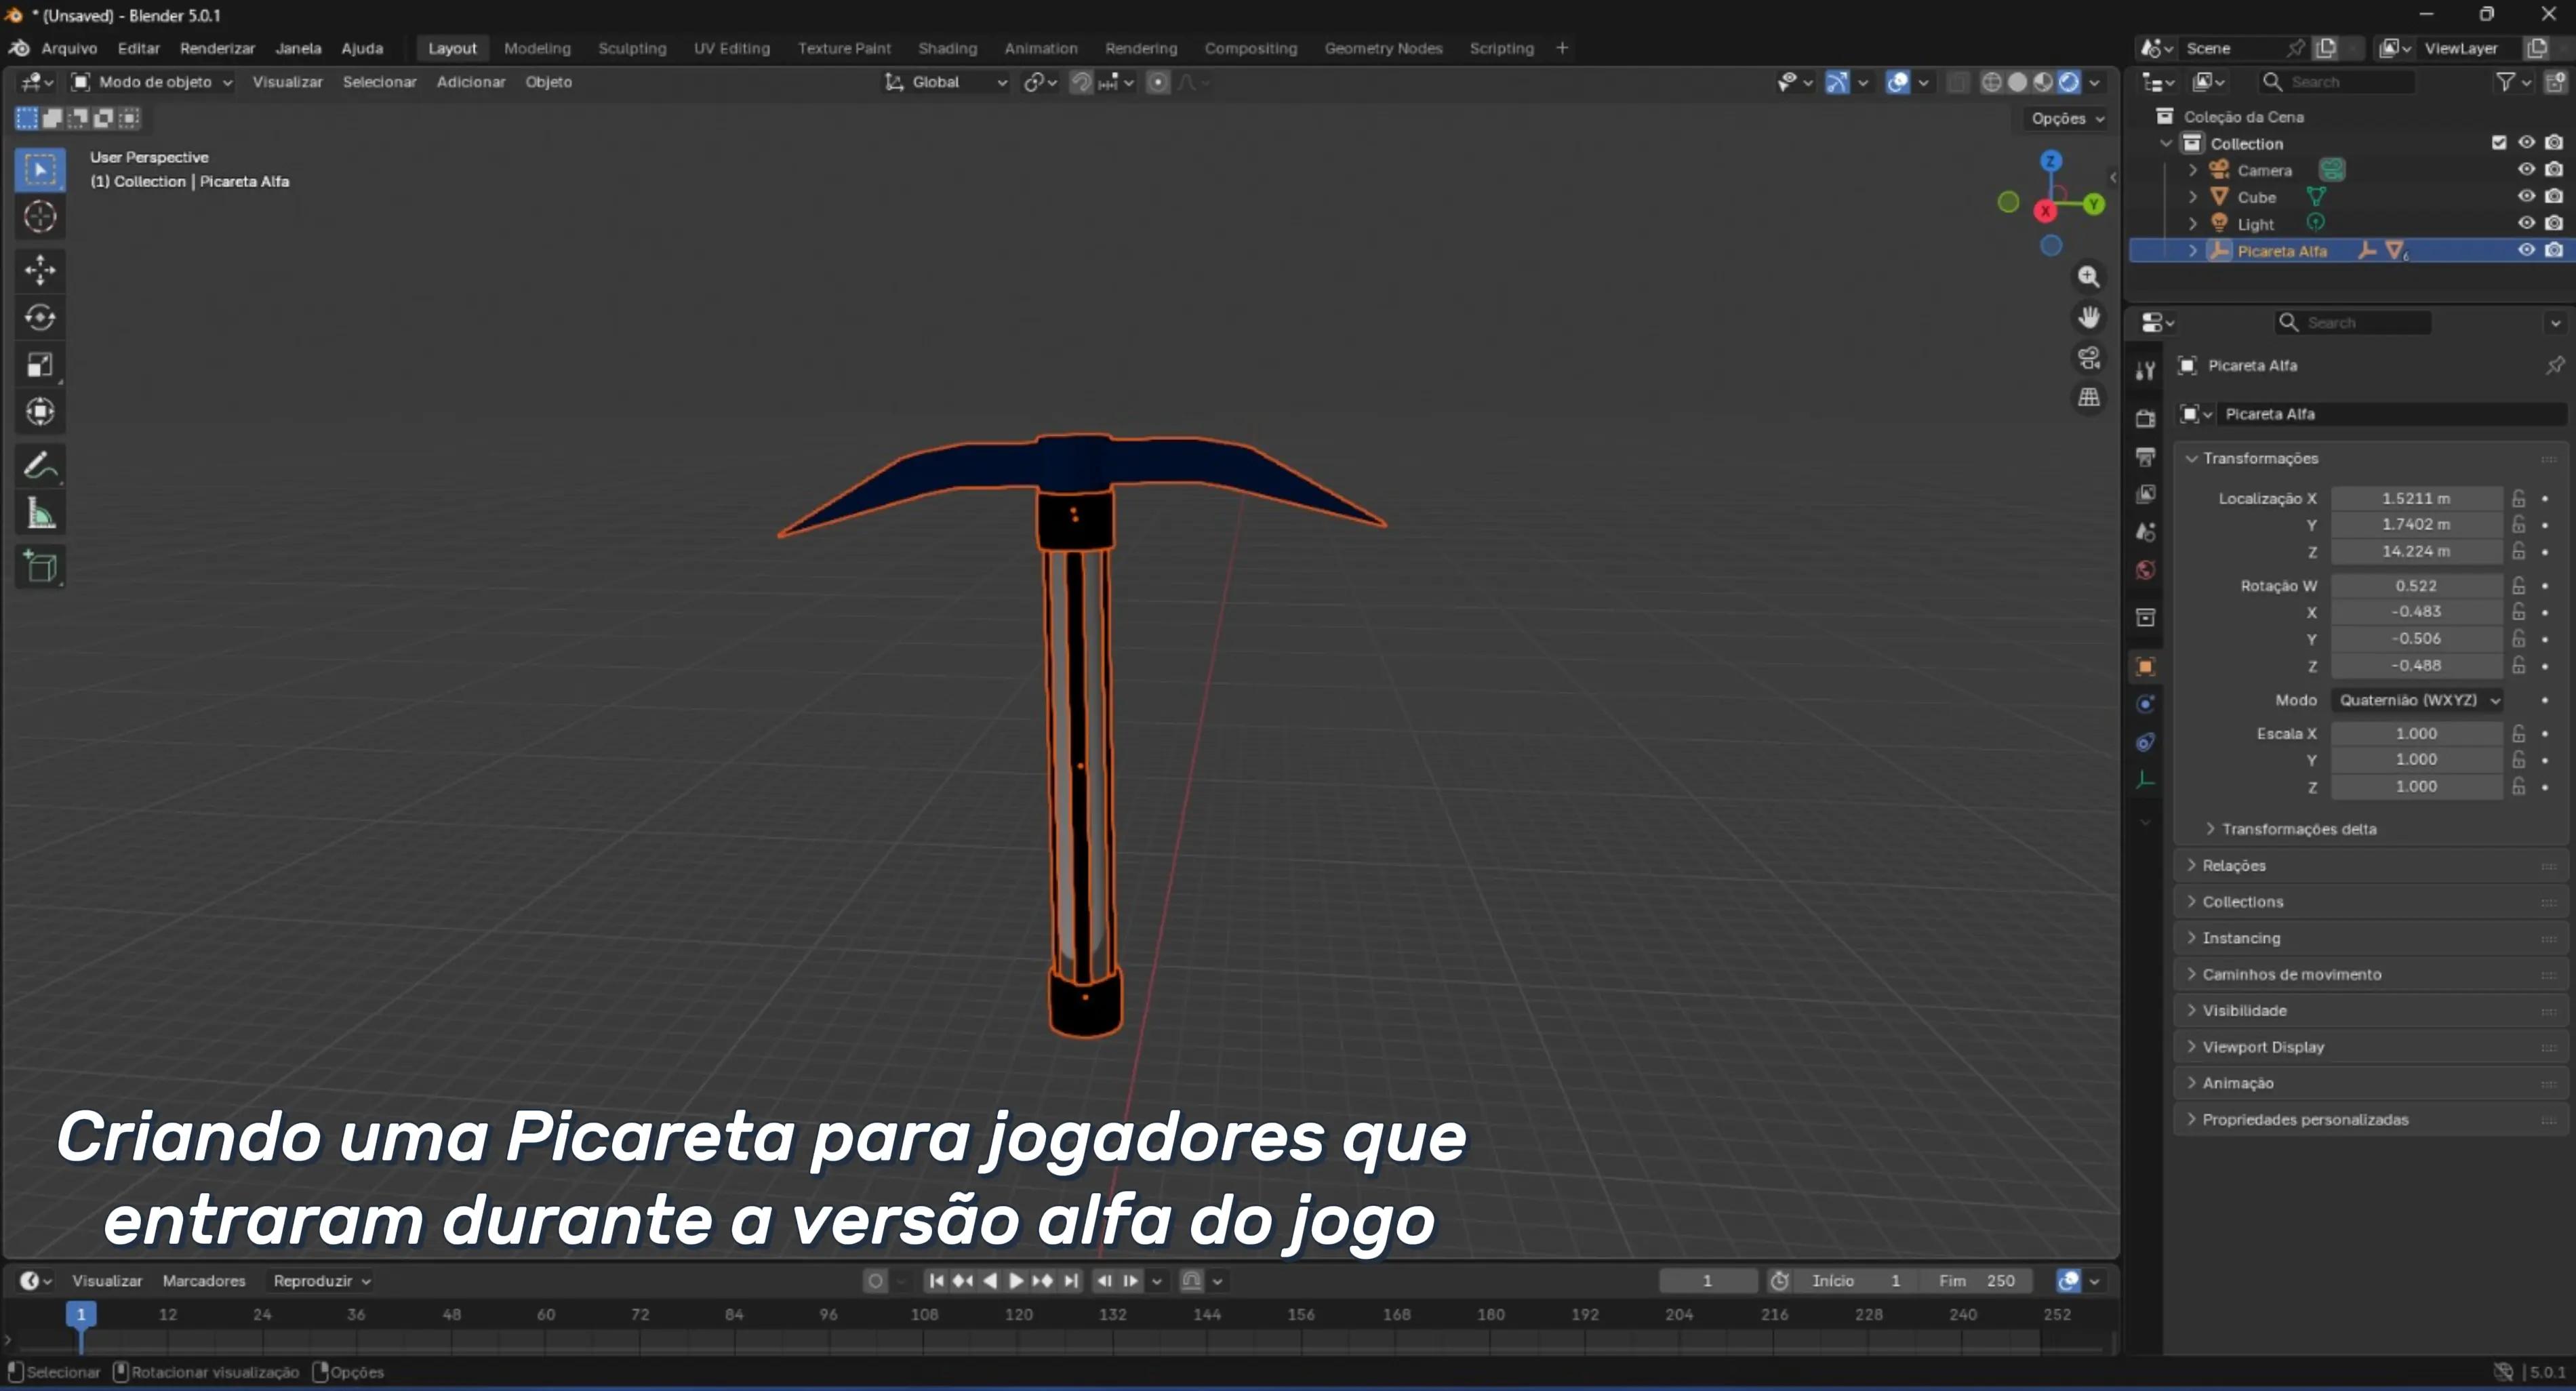Pick the Measure ruler tool
Image resolution: width=2576 pixels, height=1391 pixels.
[40, 514]
